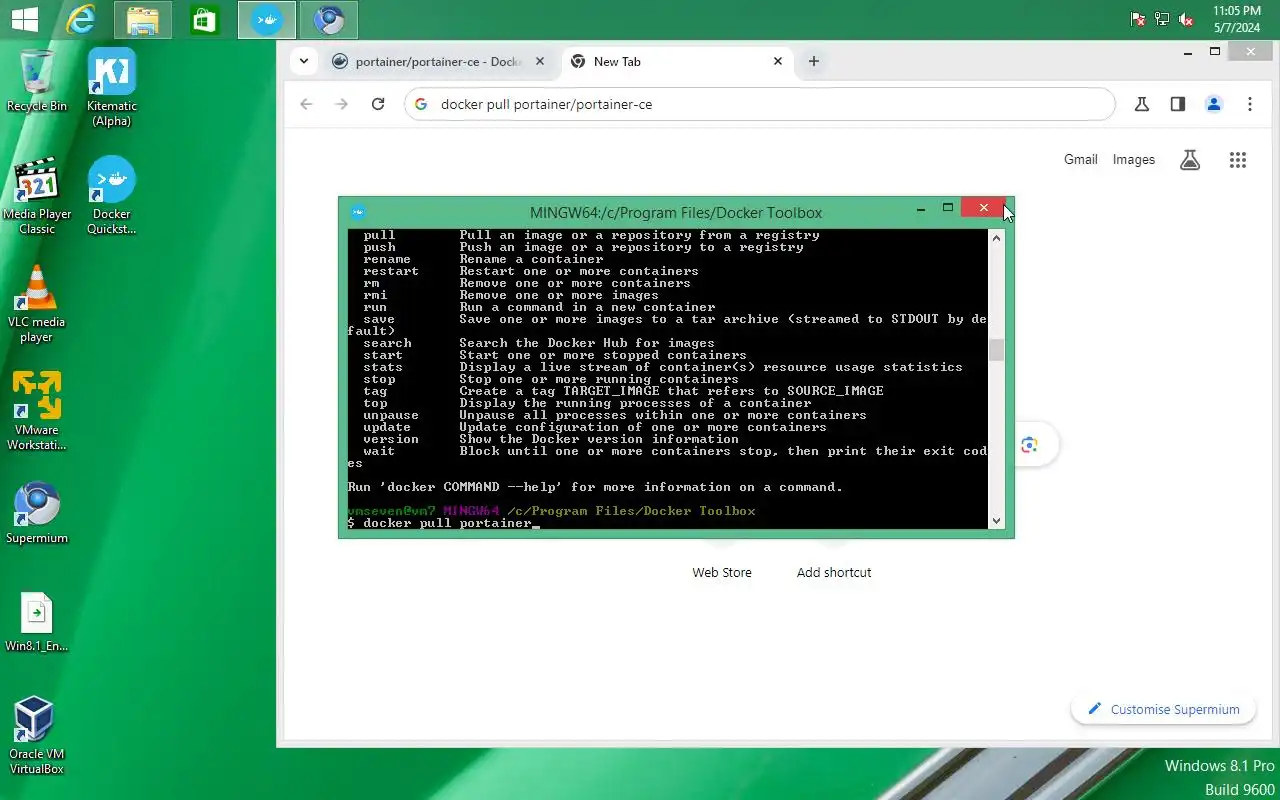Minimize the MINGW64 terminal window
Screen dimensions: 1280x800
click(x=921, y=208)
